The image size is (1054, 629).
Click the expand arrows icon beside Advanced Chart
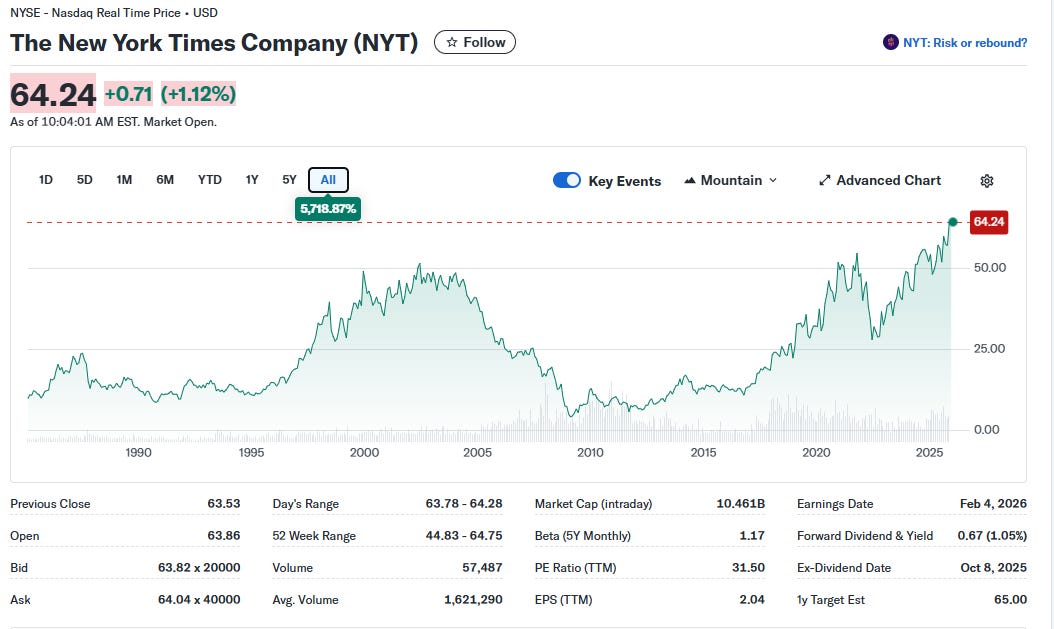pos(825,180)
